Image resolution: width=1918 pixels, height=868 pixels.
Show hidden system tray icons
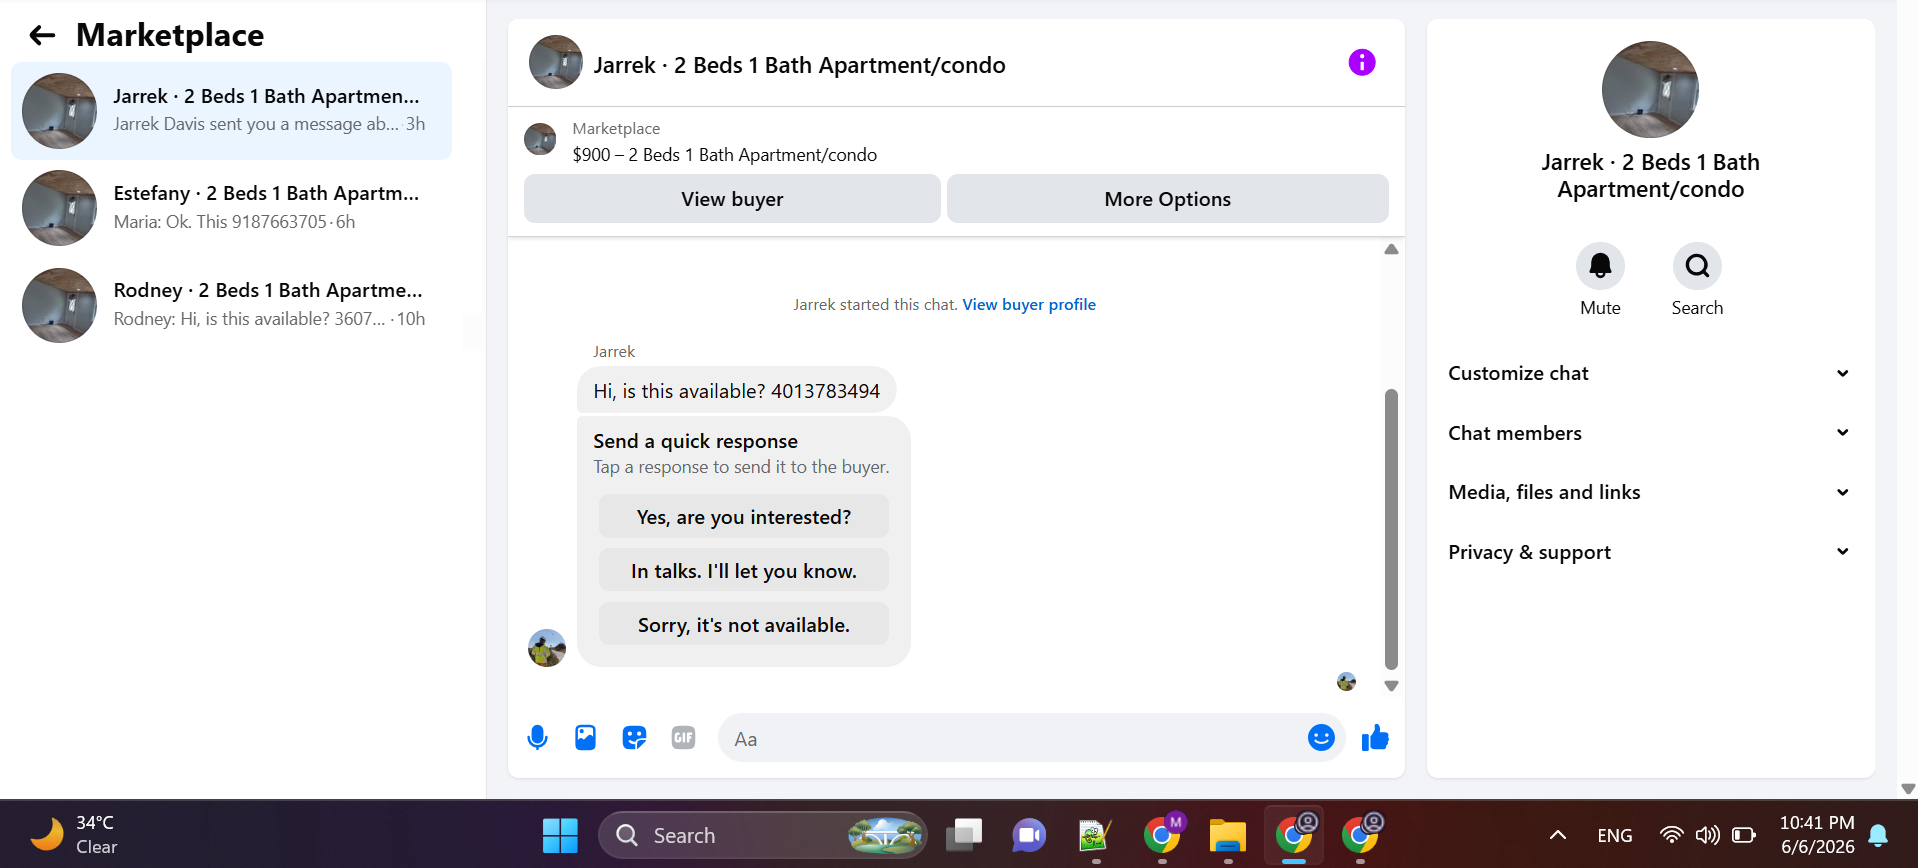pos(1557,835)
